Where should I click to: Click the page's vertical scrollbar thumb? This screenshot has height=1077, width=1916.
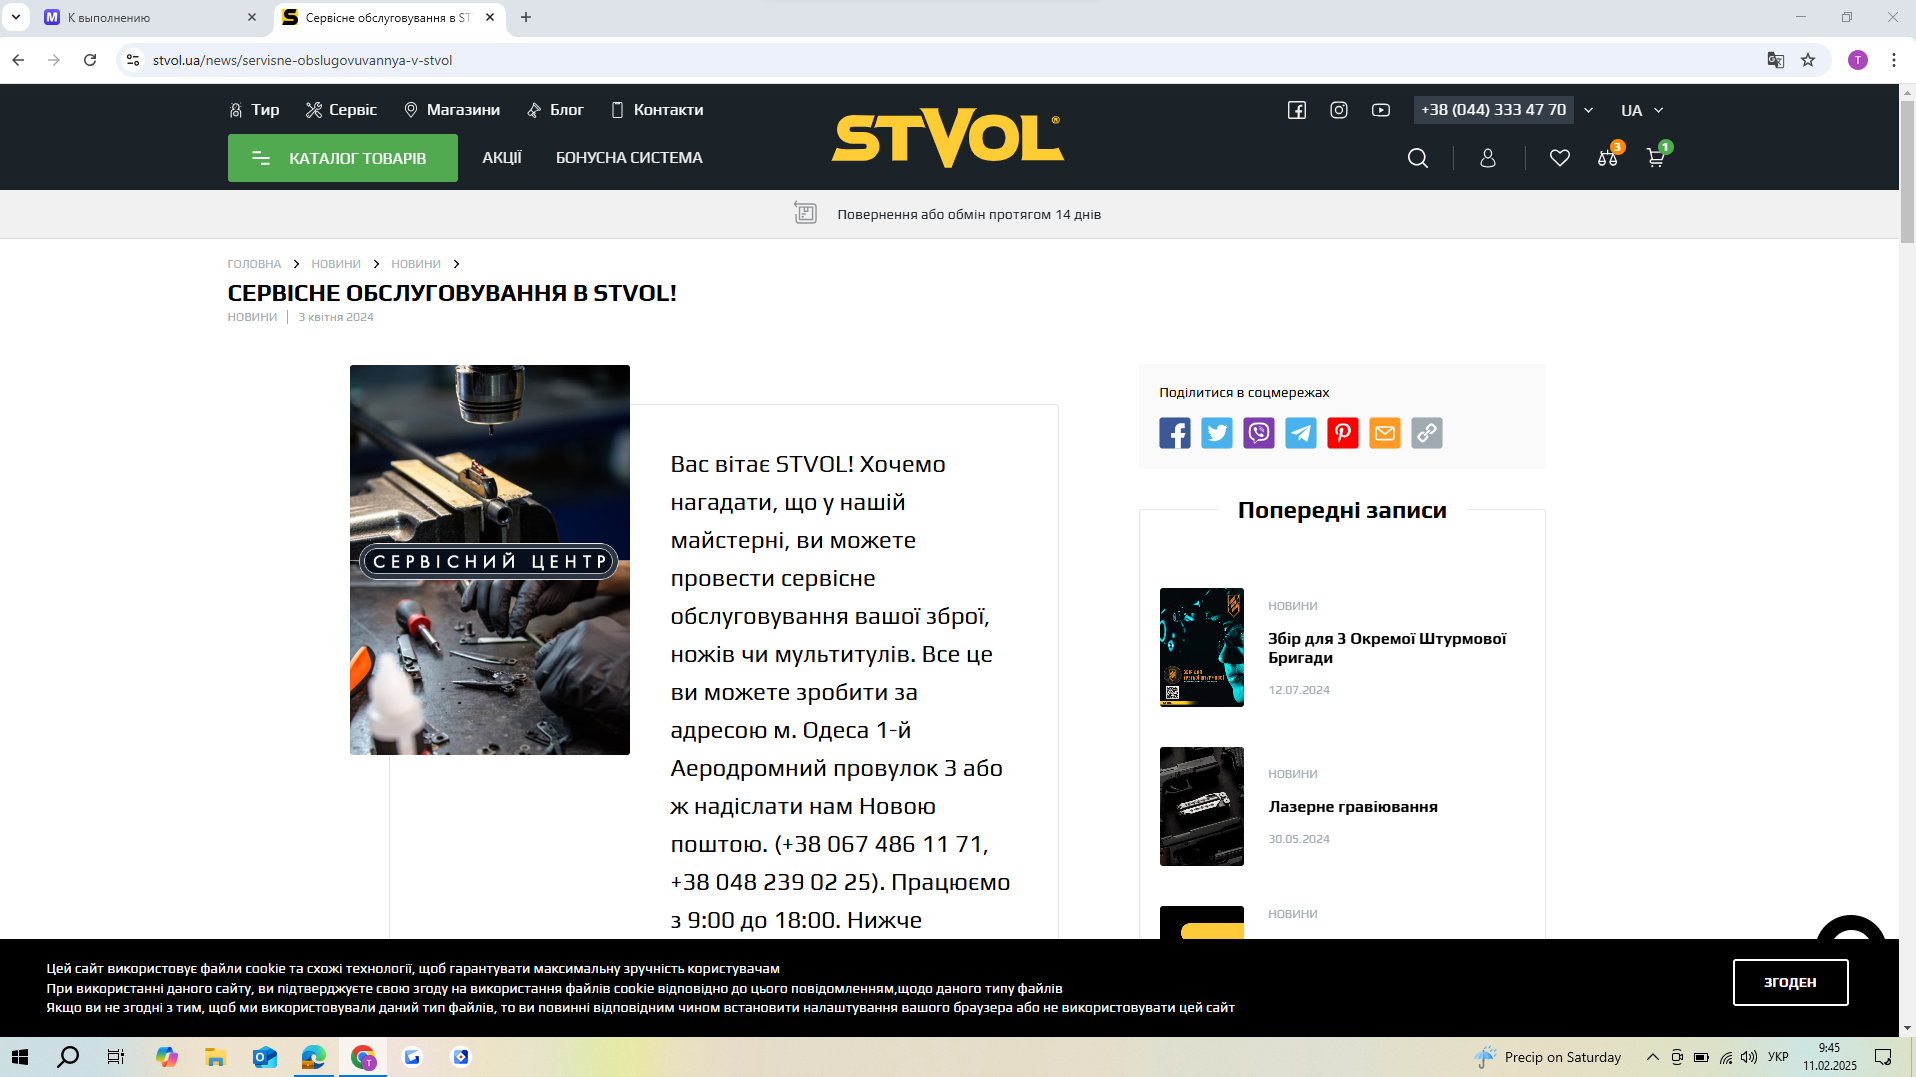(x=1907, y=170)
